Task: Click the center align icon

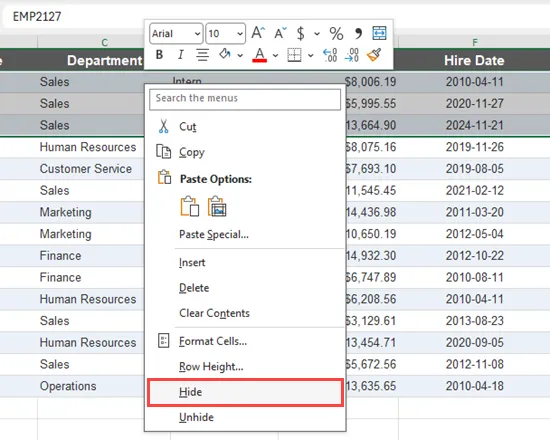Action: click(x=202, y=55)
